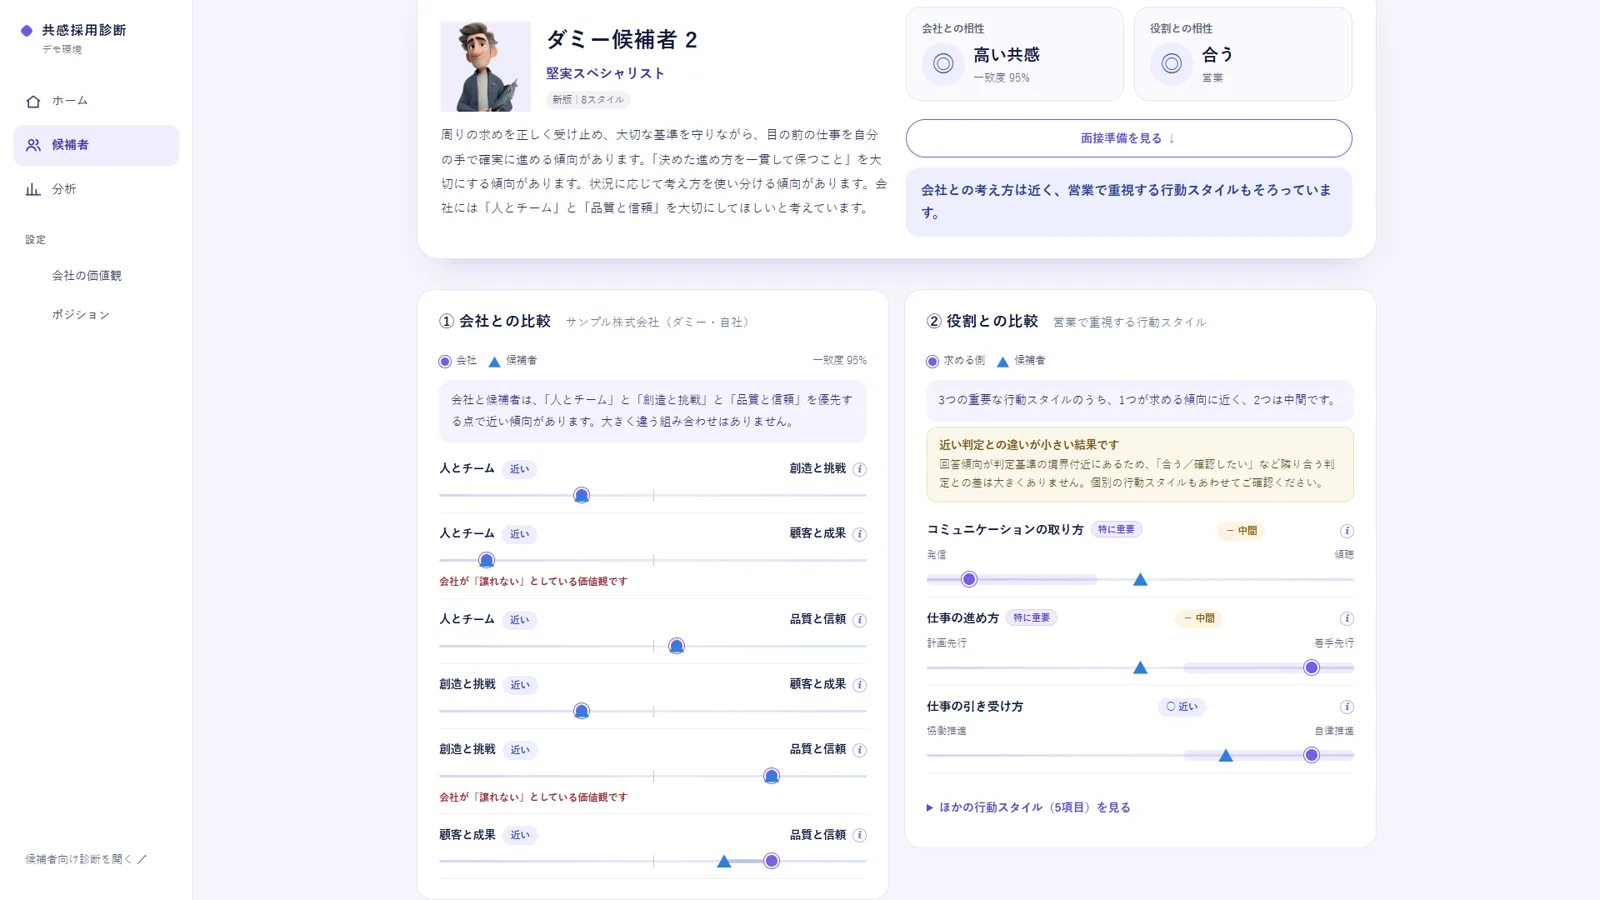This screenshot has height=900, width=1600.
Task: Click the purple 共感採用診断 logo dot
Action: click(x=27, y=31)
